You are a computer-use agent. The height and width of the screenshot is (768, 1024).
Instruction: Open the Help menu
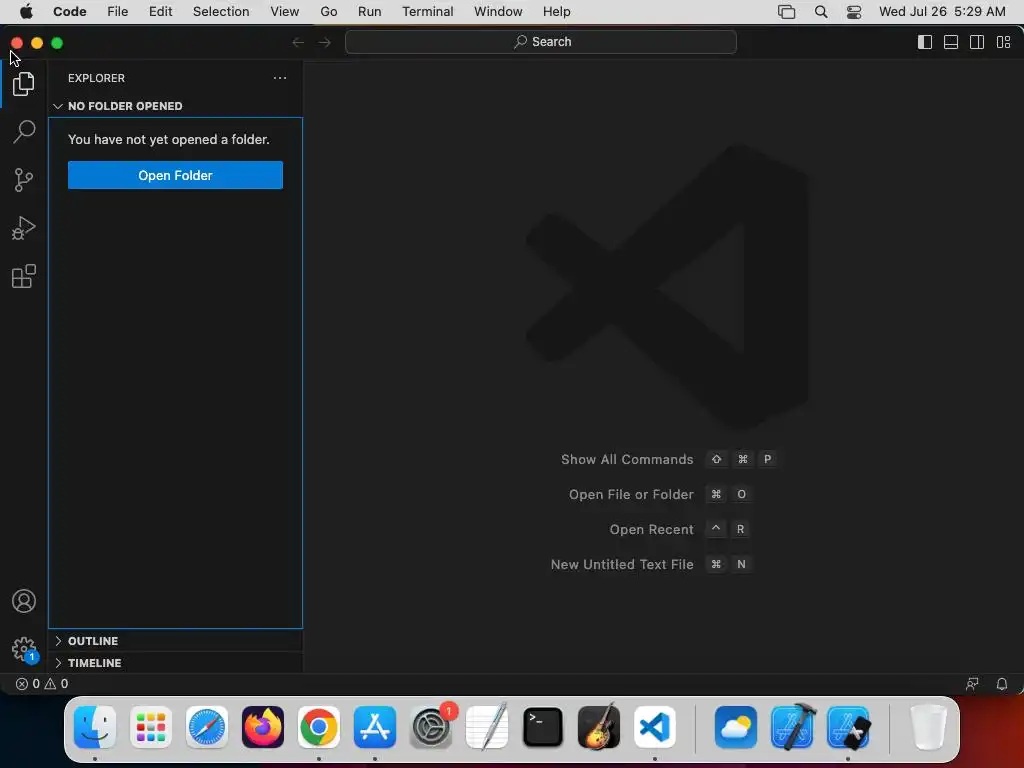point(556,12)
